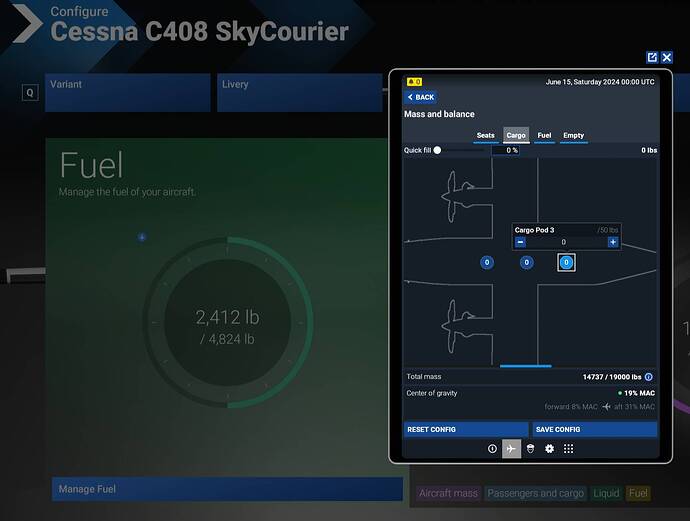Open the Total mass info icon

pyautogui.click(x=649, y=377)
